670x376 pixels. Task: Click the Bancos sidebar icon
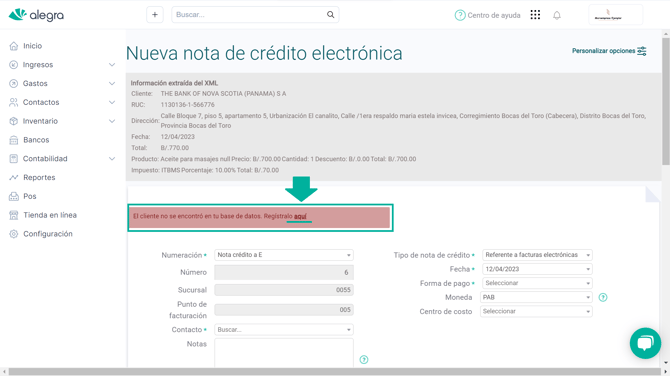point(14,140)
